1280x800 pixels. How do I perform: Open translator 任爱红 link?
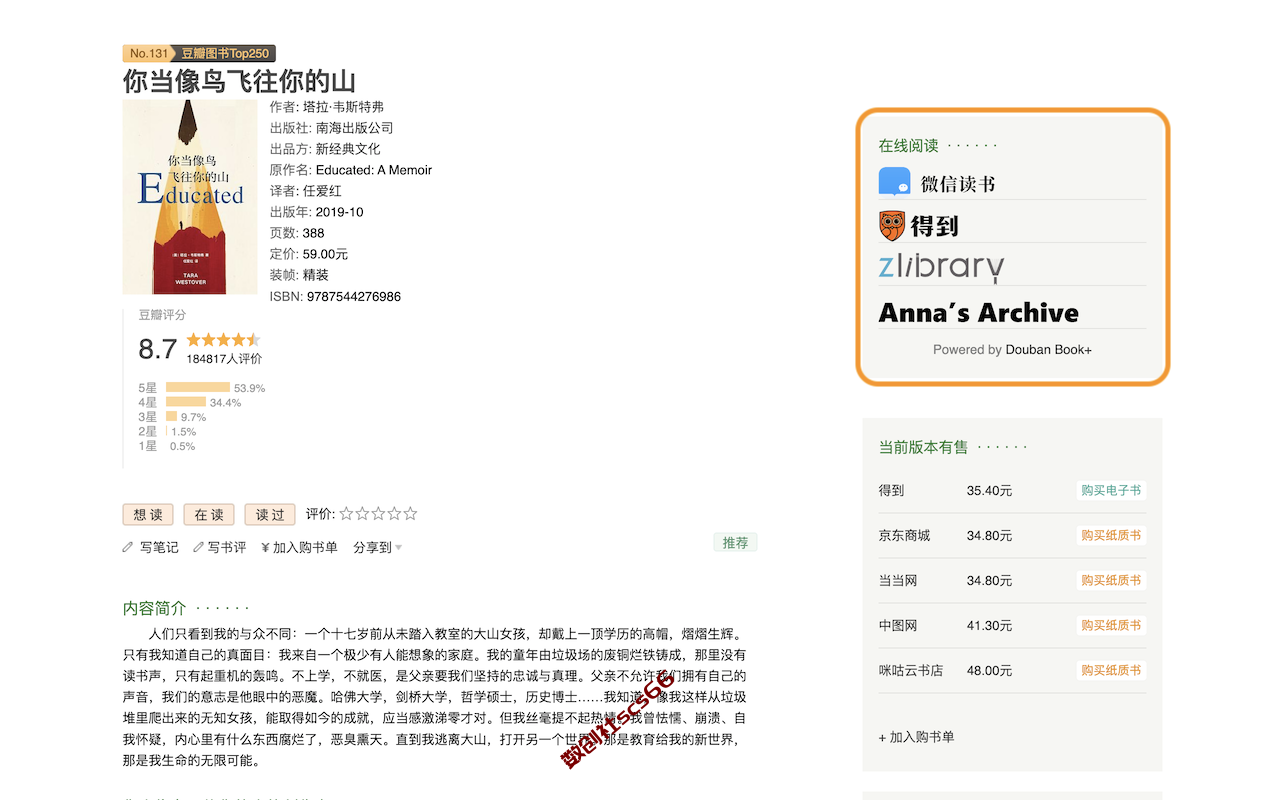(x=322, y=191)
